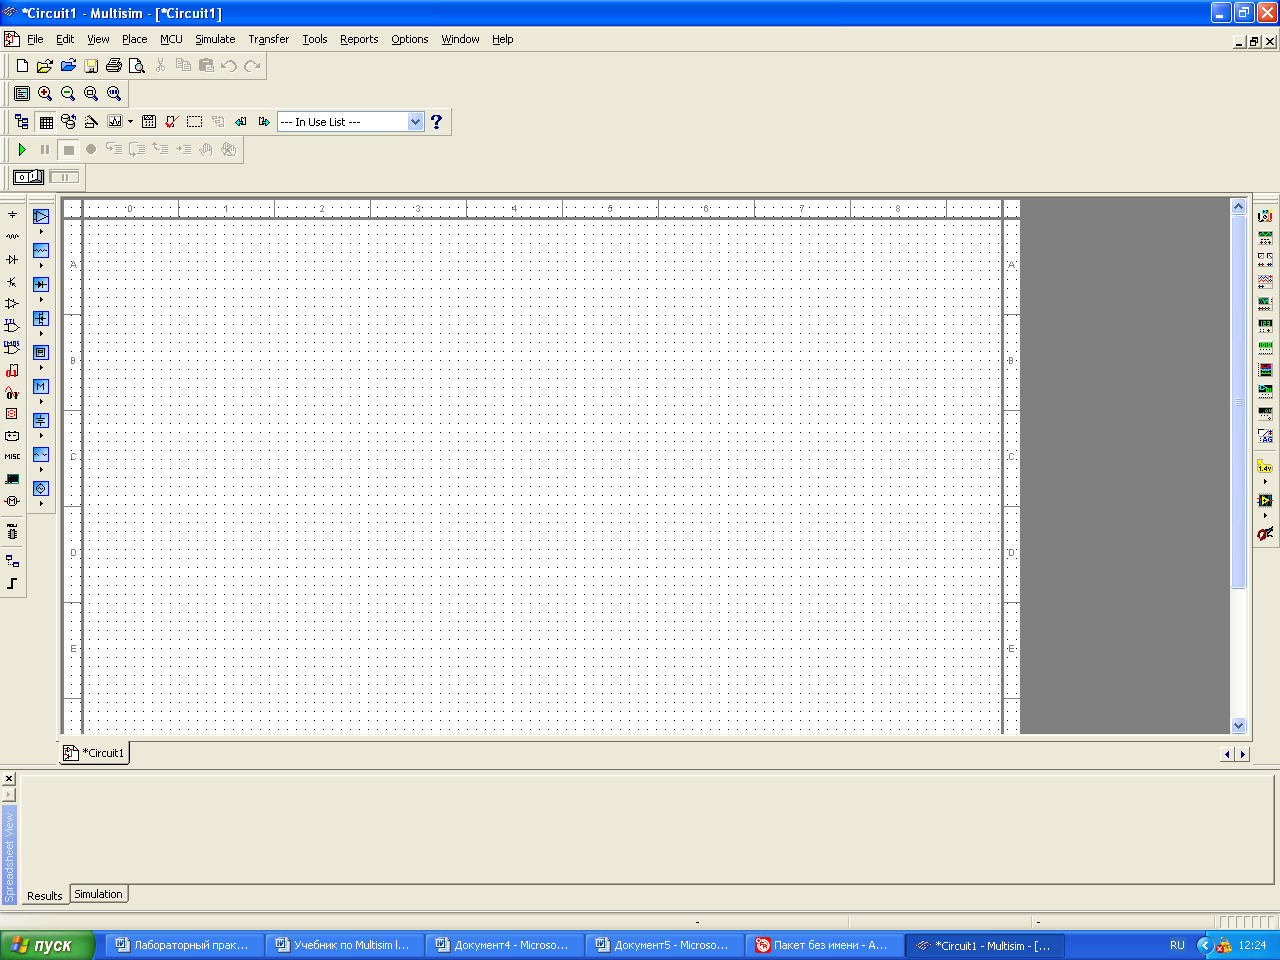The height and width of the screenshot is (960, 1280).
Task: Switch to the Simulation tab
Action: tap(98, 894)
